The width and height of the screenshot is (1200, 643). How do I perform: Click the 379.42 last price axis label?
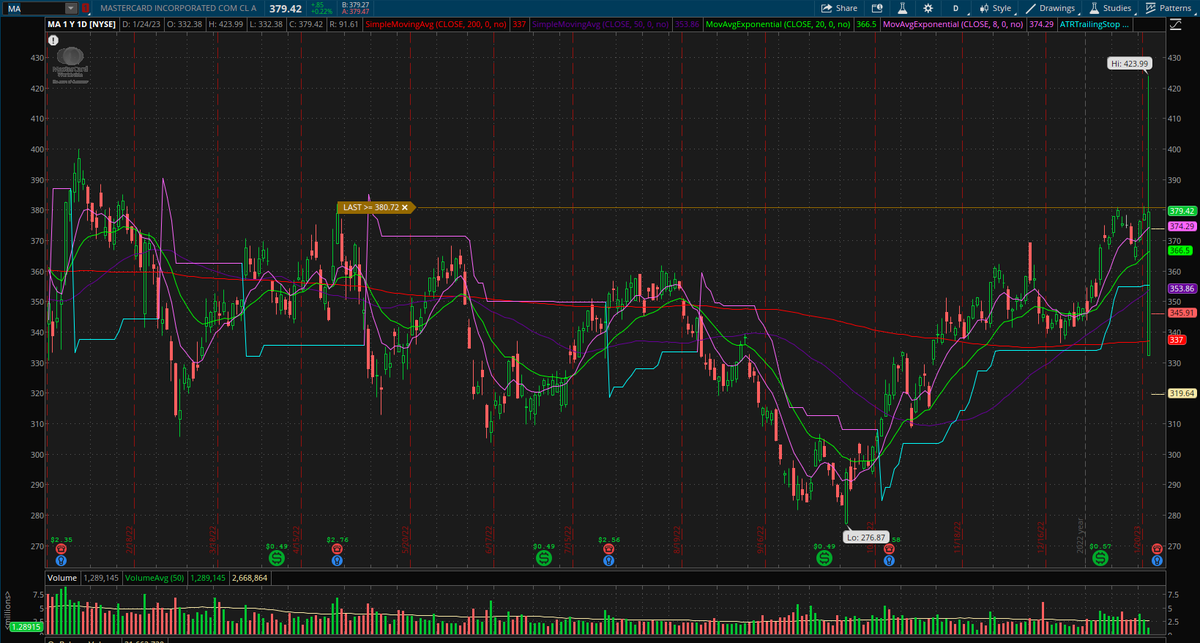point(1182,211)
